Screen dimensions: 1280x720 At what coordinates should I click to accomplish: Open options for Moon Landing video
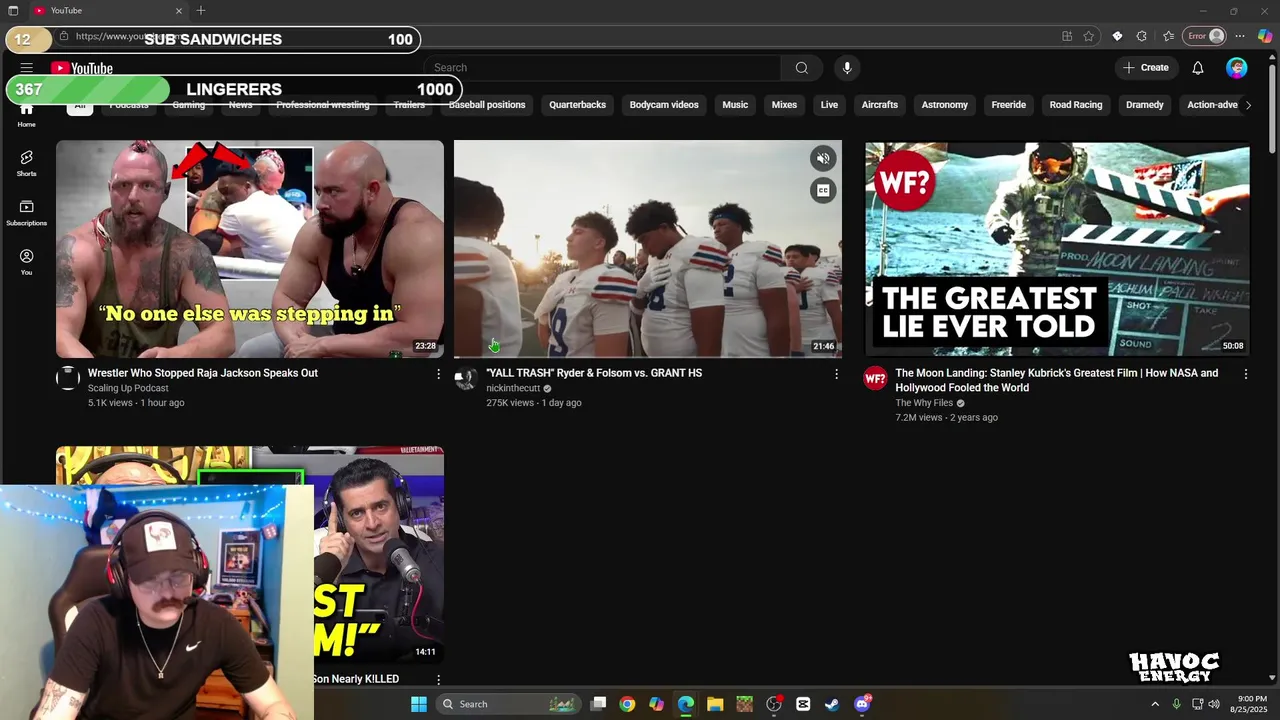pos(1246,373)
